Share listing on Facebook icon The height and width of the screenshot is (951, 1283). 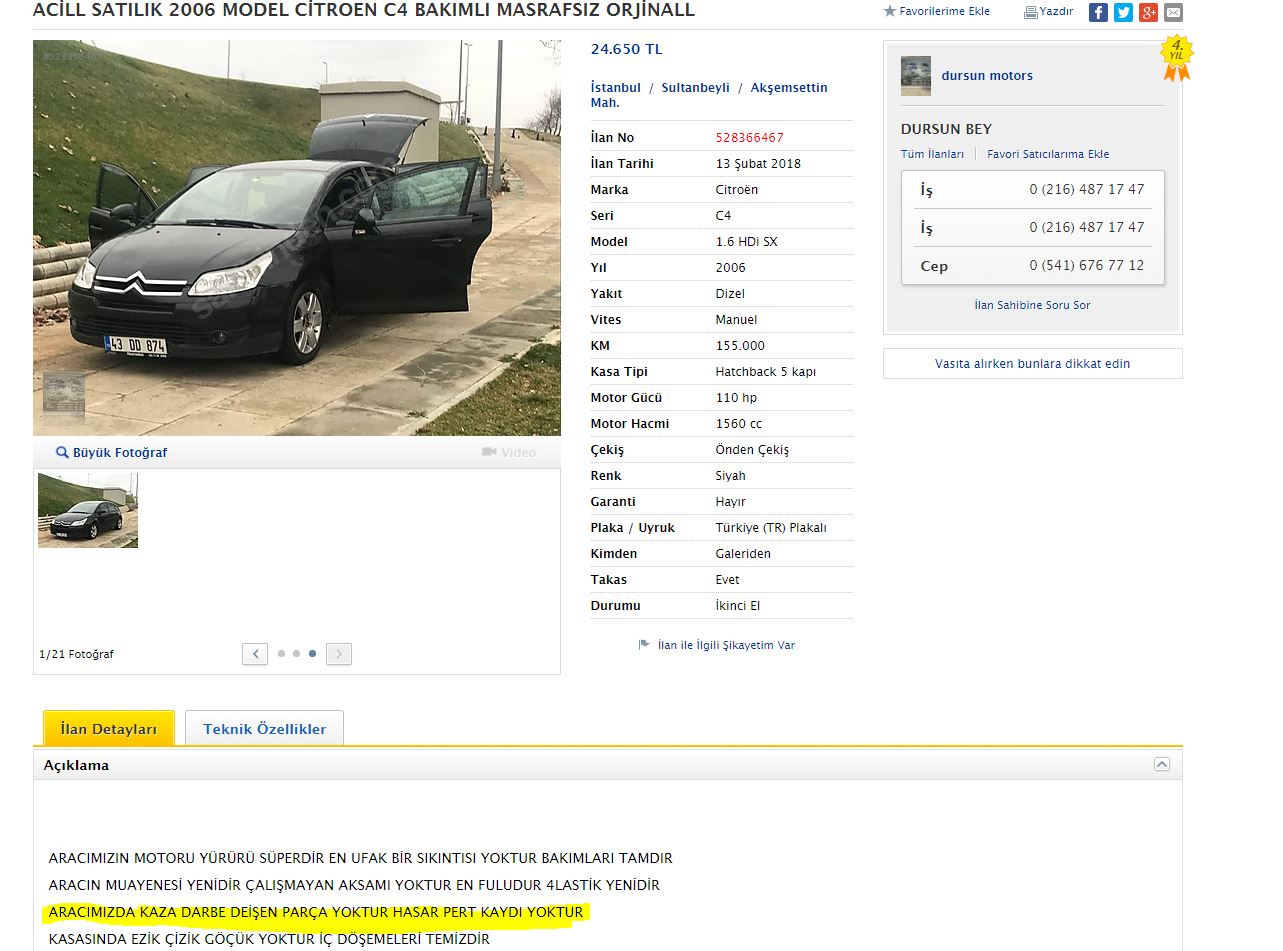(1098, 13)
